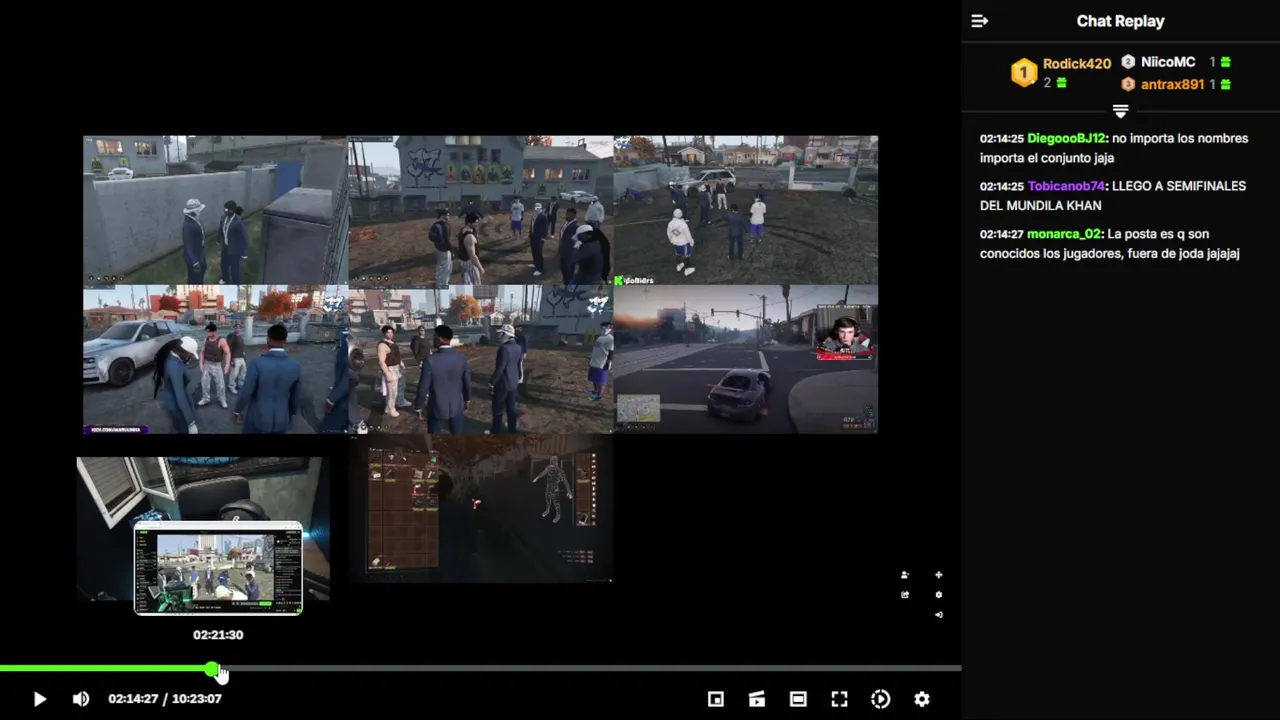
Task: Click the driving car stream tile with webcam
Action: point(746,359)
